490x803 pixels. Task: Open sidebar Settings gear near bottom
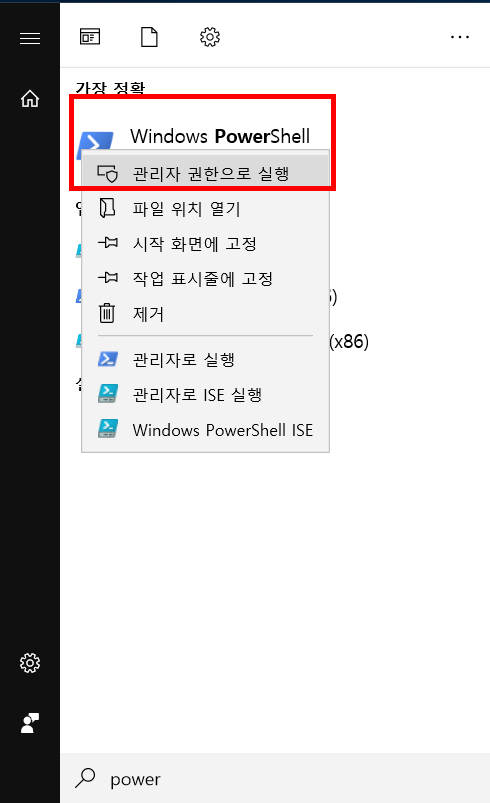(x=30, y=663)
